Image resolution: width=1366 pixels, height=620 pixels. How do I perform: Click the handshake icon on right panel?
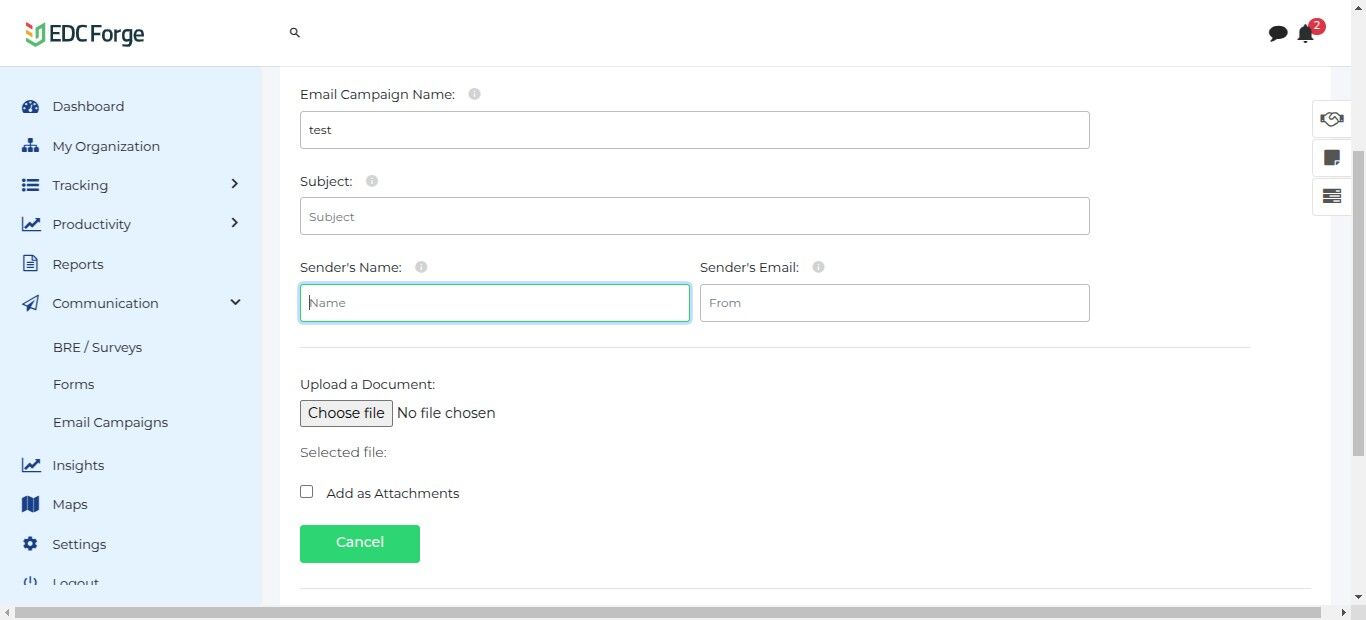(1331, 119)
